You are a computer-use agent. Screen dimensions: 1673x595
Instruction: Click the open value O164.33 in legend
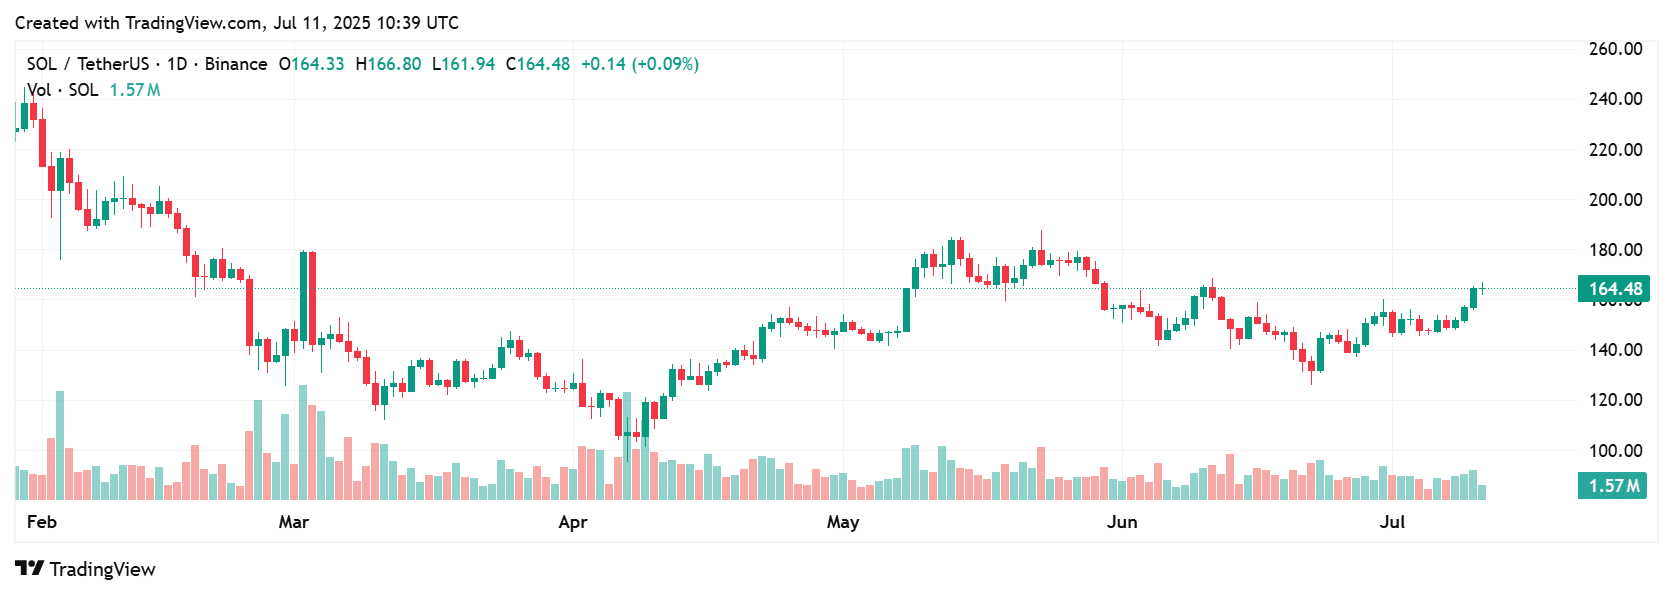point(311,64)
